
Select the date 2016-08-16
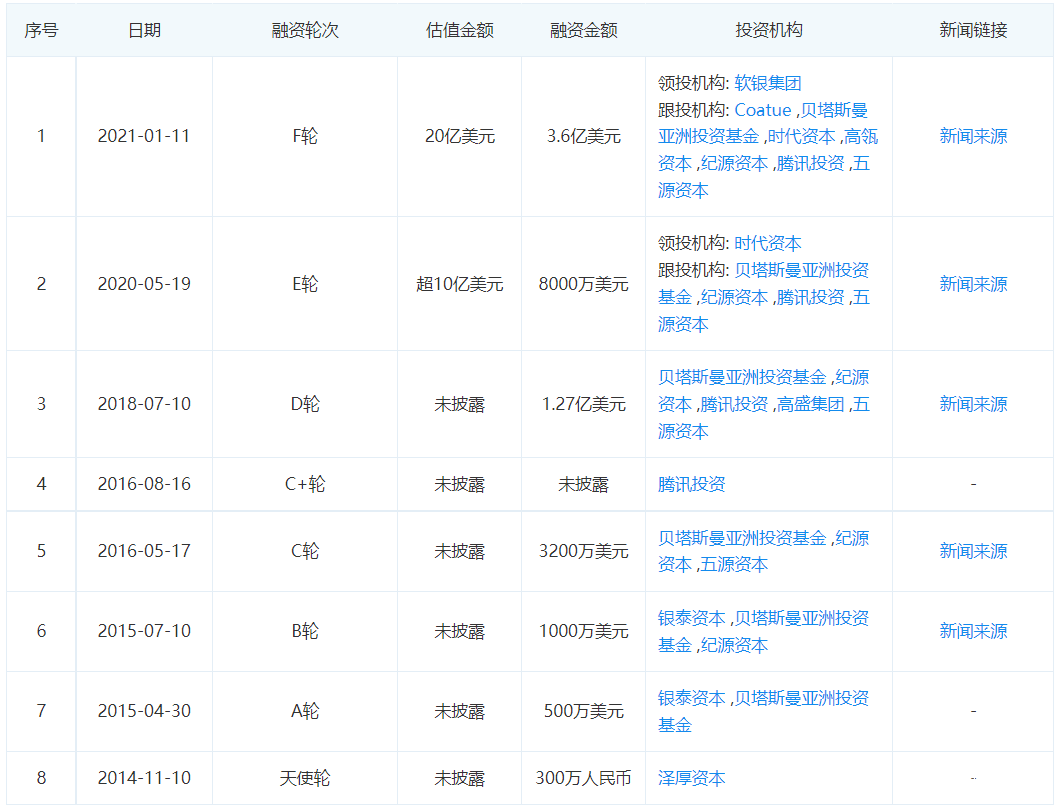[144, 484]
